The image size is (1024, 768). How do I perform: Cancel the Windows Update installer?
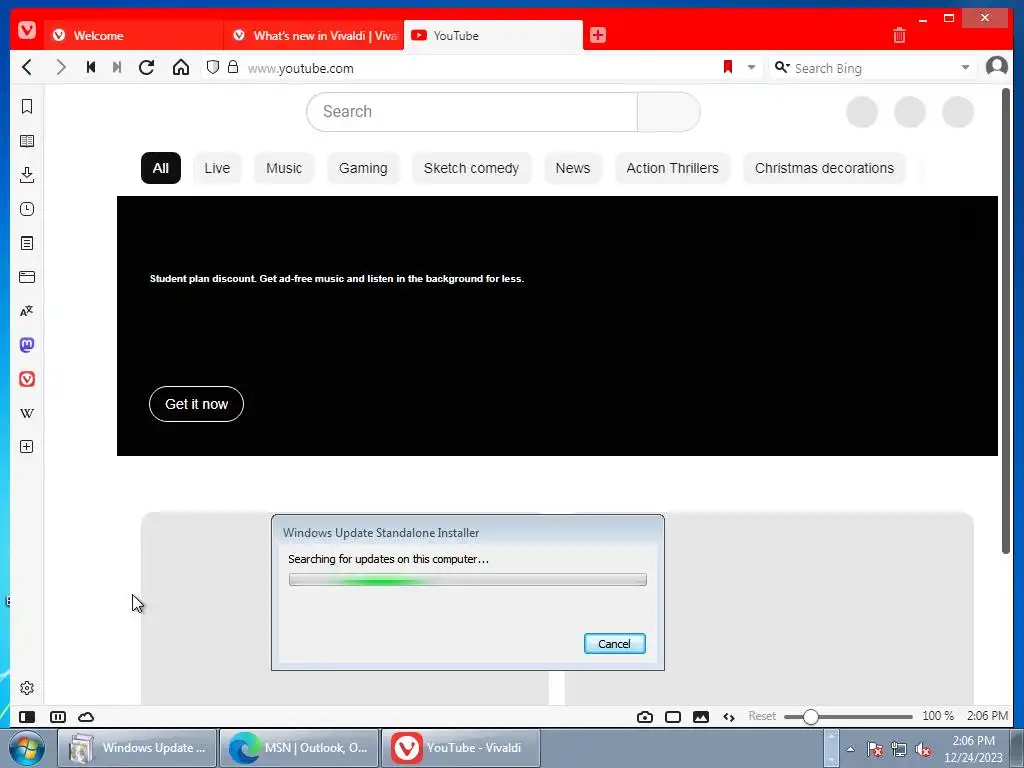click(x=615, y=644)
